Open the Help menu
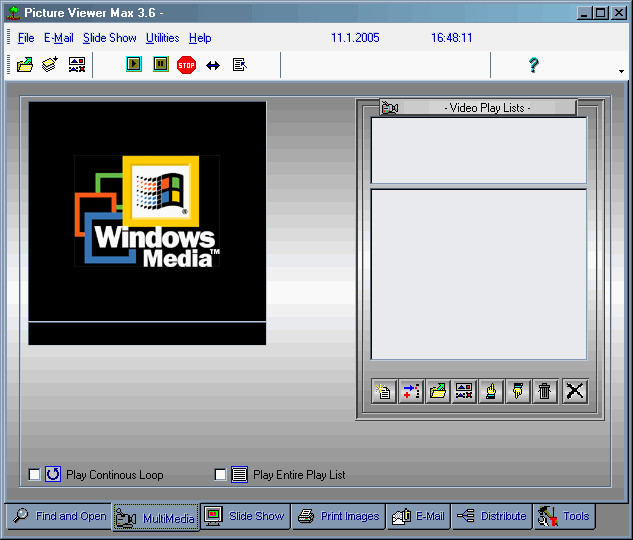 tap(200, 38)
